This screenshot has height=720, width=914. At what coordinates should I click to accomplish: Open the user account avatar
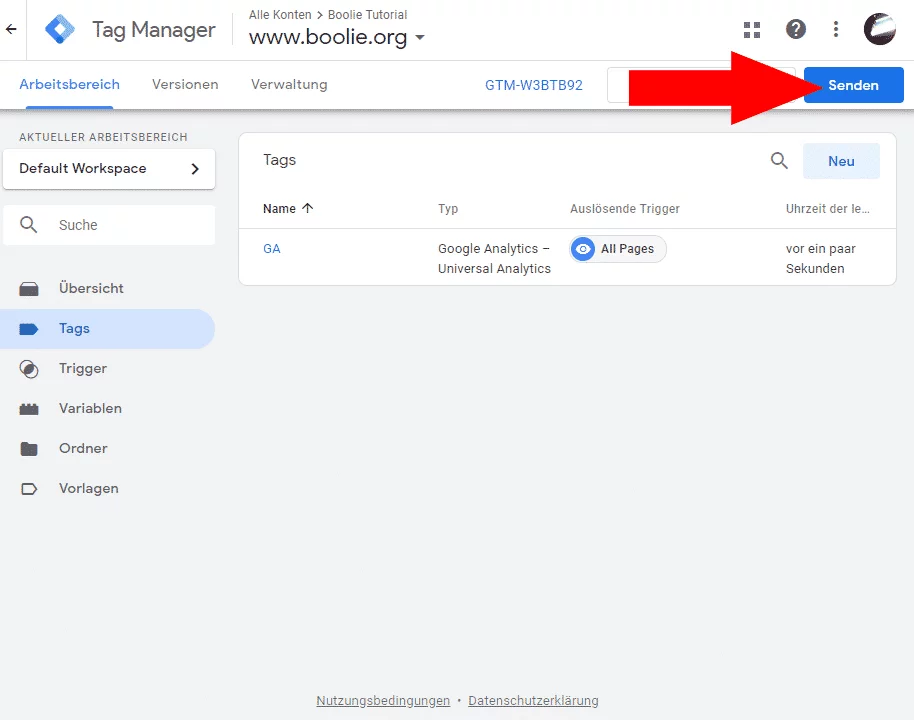[x=880, y=29]
